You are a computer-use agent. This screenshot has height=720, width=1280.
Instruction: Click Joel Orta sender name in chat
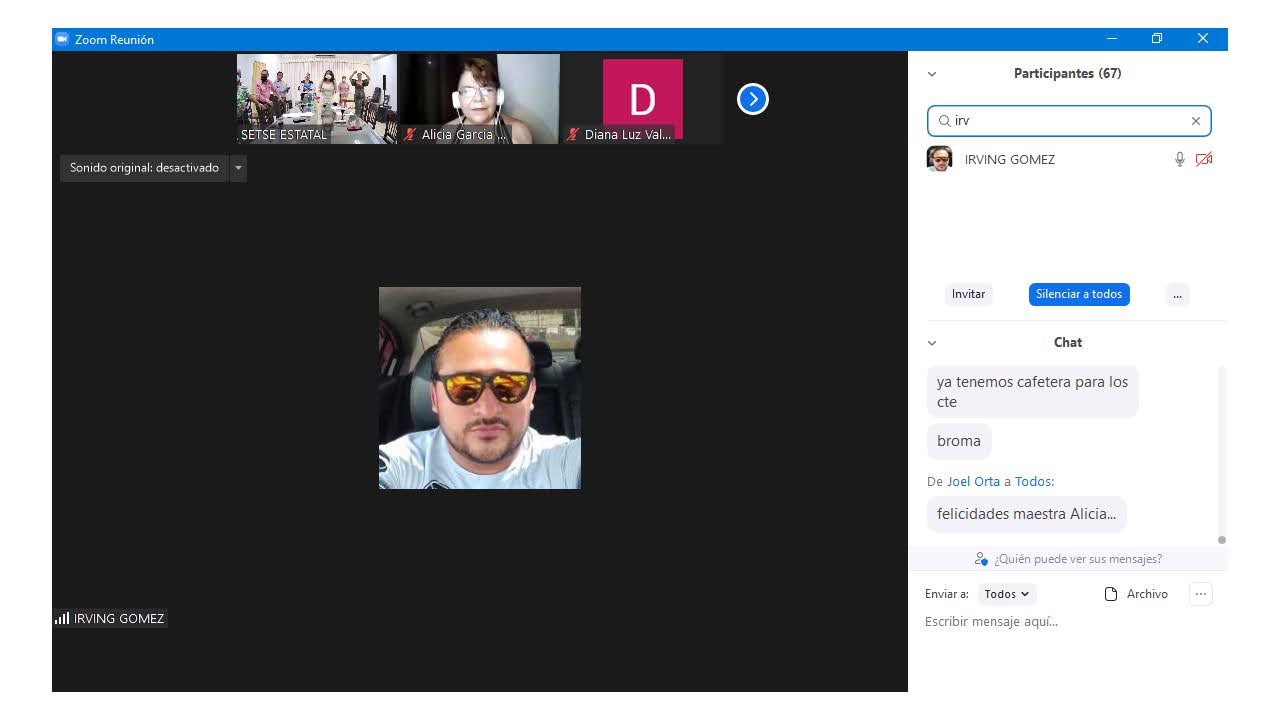[973, 481]
